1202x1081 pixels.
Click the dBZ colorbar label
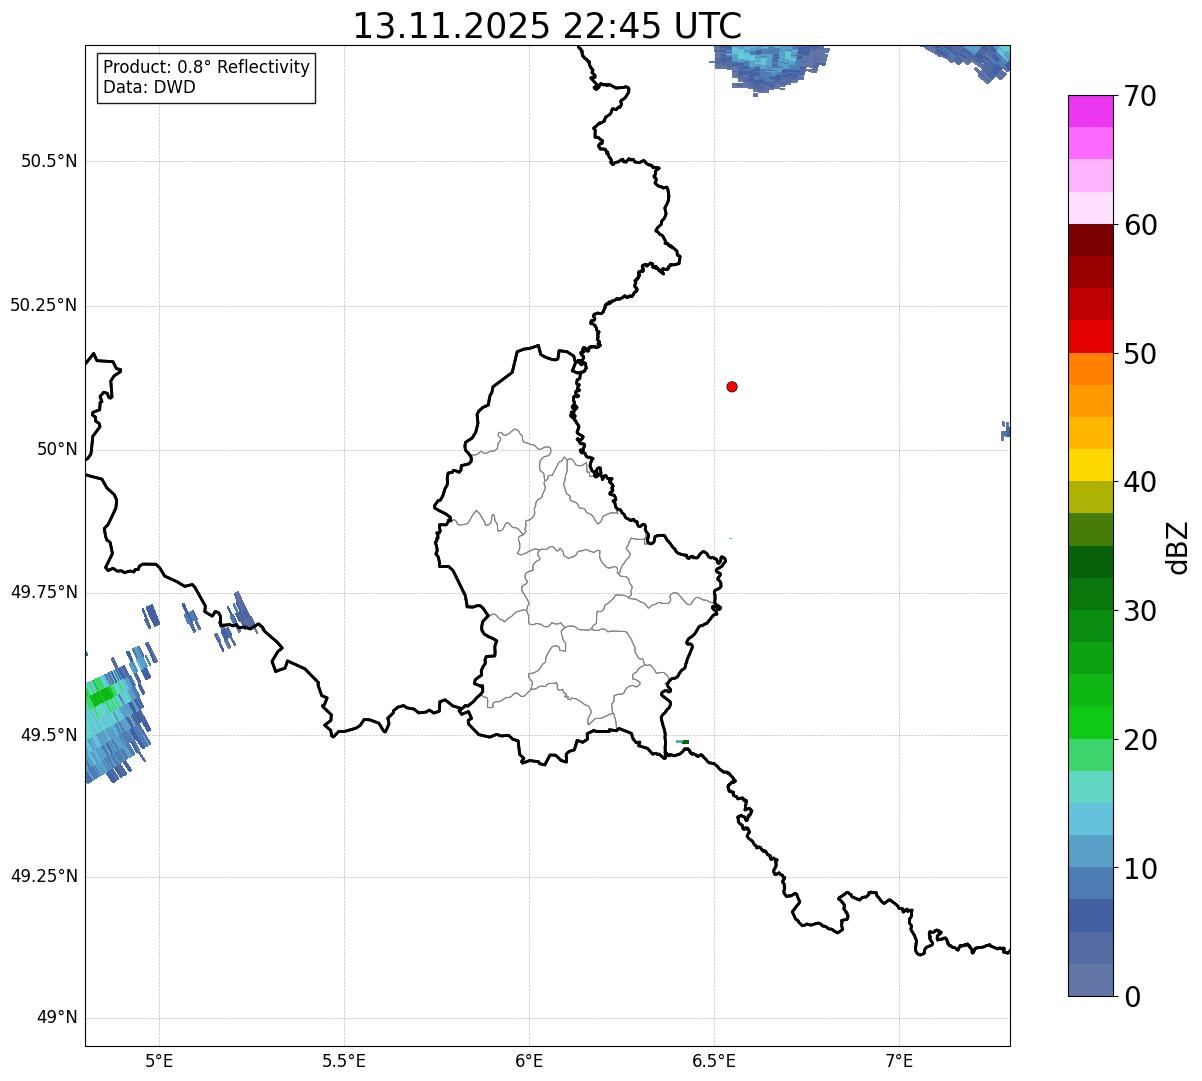(x=1178, y=547)
